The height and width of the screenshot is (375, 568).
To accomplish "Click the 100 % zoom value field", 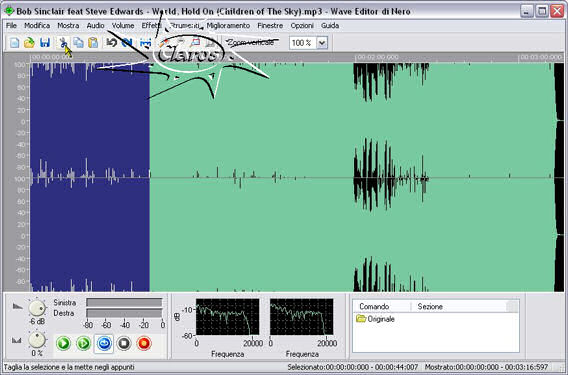I will pyautogui.click(x=303, y=43).
